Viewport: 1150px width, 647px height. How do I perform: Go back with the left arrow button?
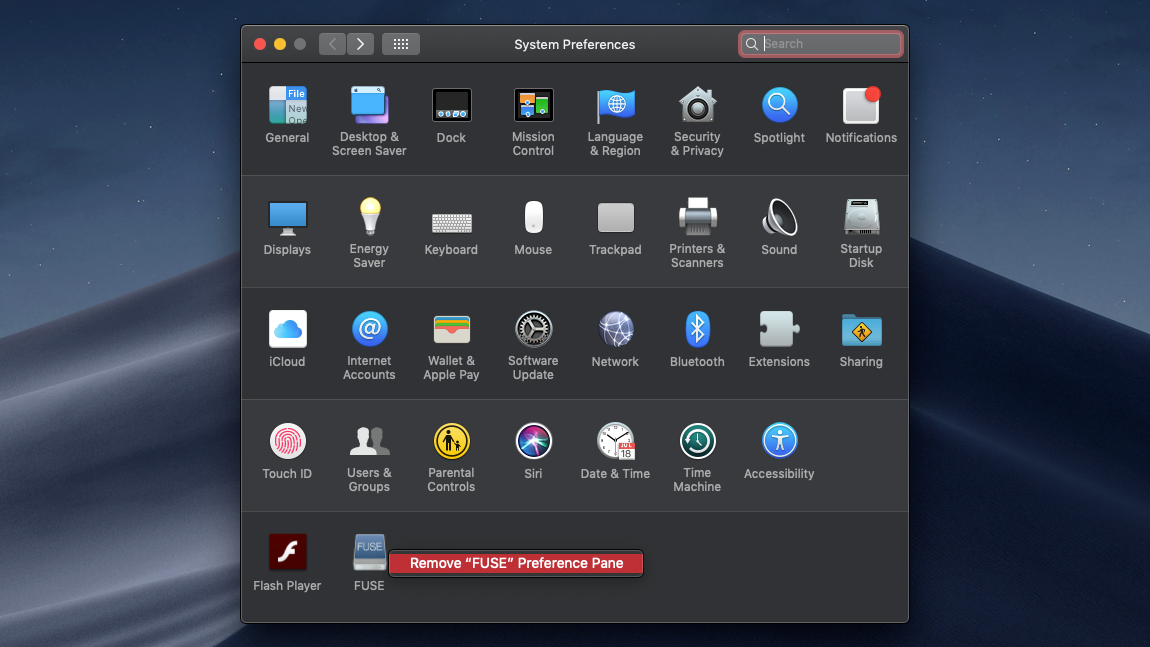tap(332, 44)
